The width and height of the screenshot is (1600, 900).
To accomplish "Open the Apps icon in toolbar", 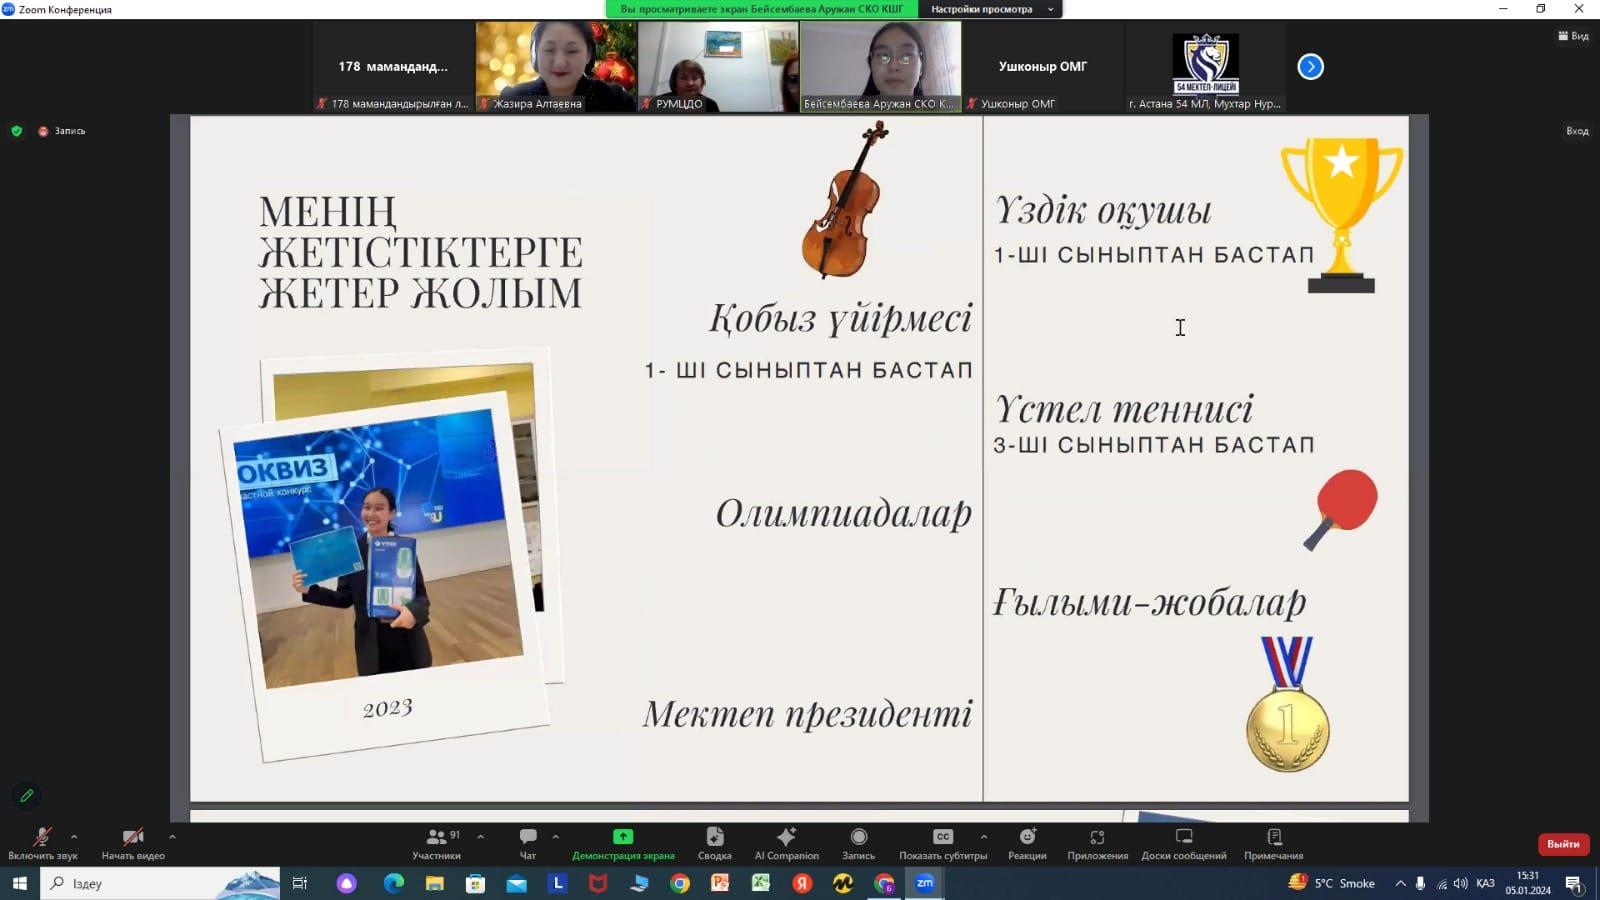I will 1097,842.
